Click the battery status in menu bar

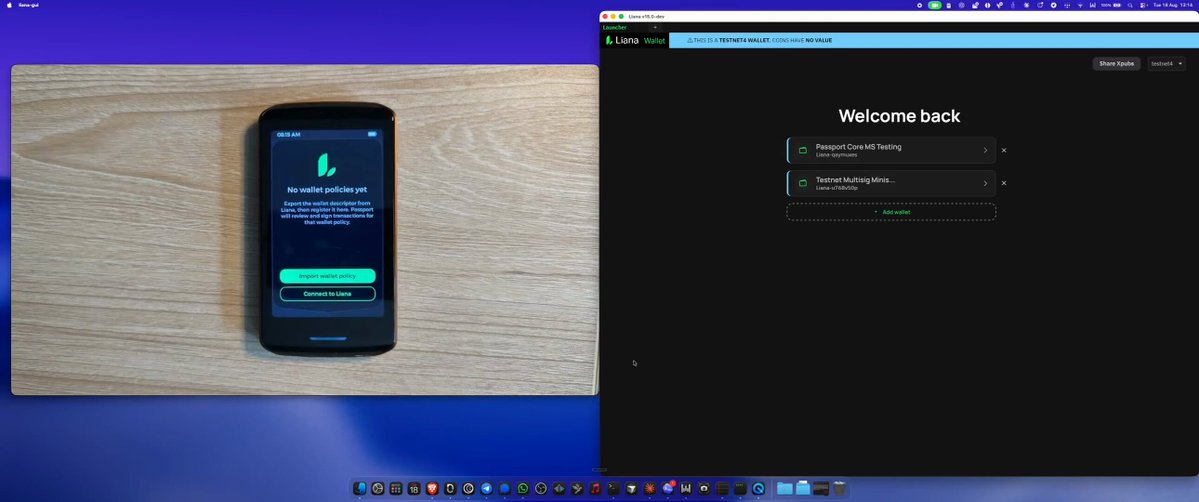(x=1111, y=5)
